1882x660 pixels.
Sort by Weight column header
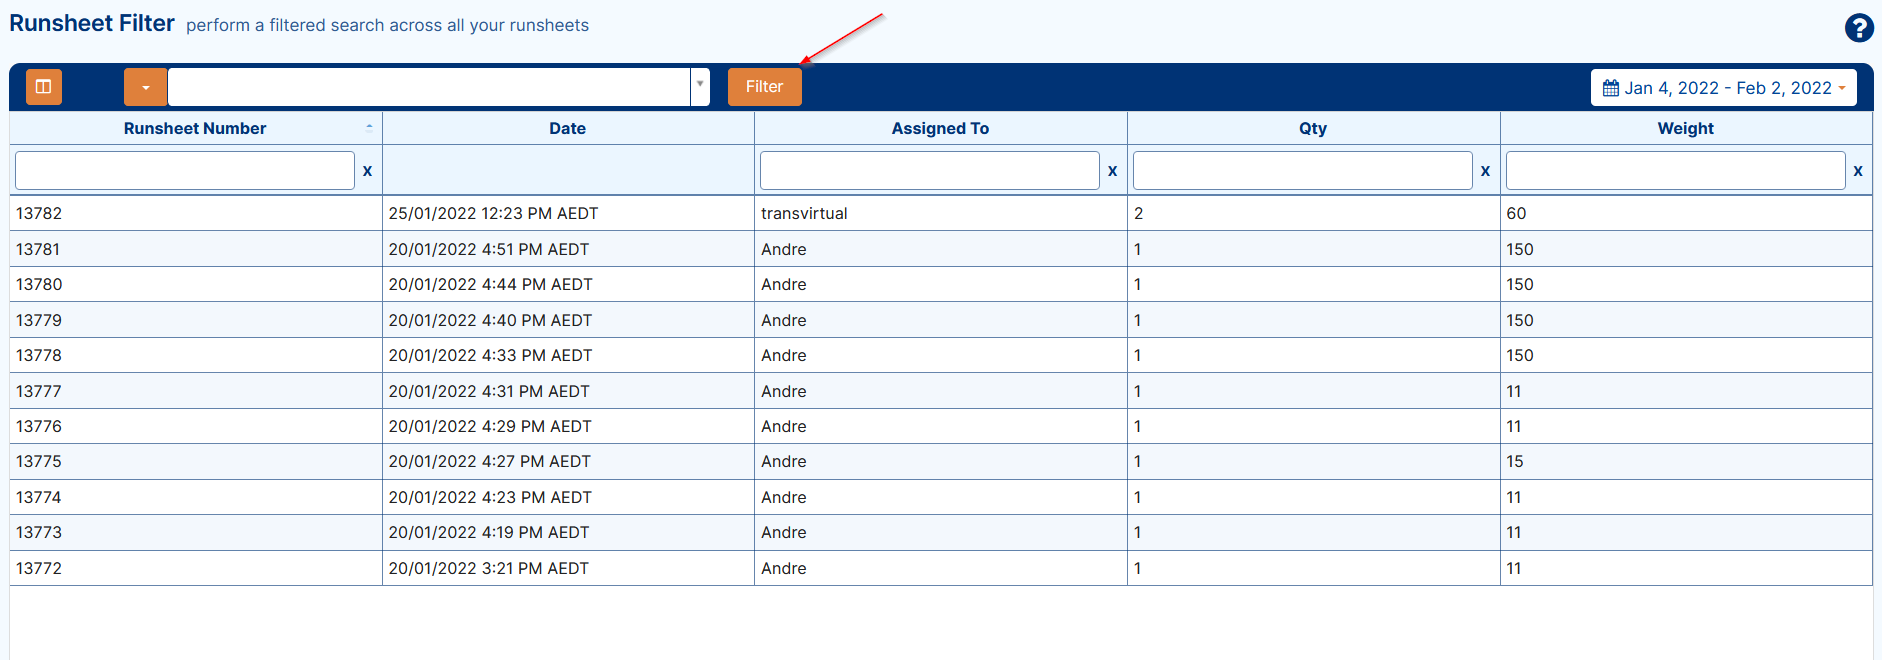(x=1686, y=128)
